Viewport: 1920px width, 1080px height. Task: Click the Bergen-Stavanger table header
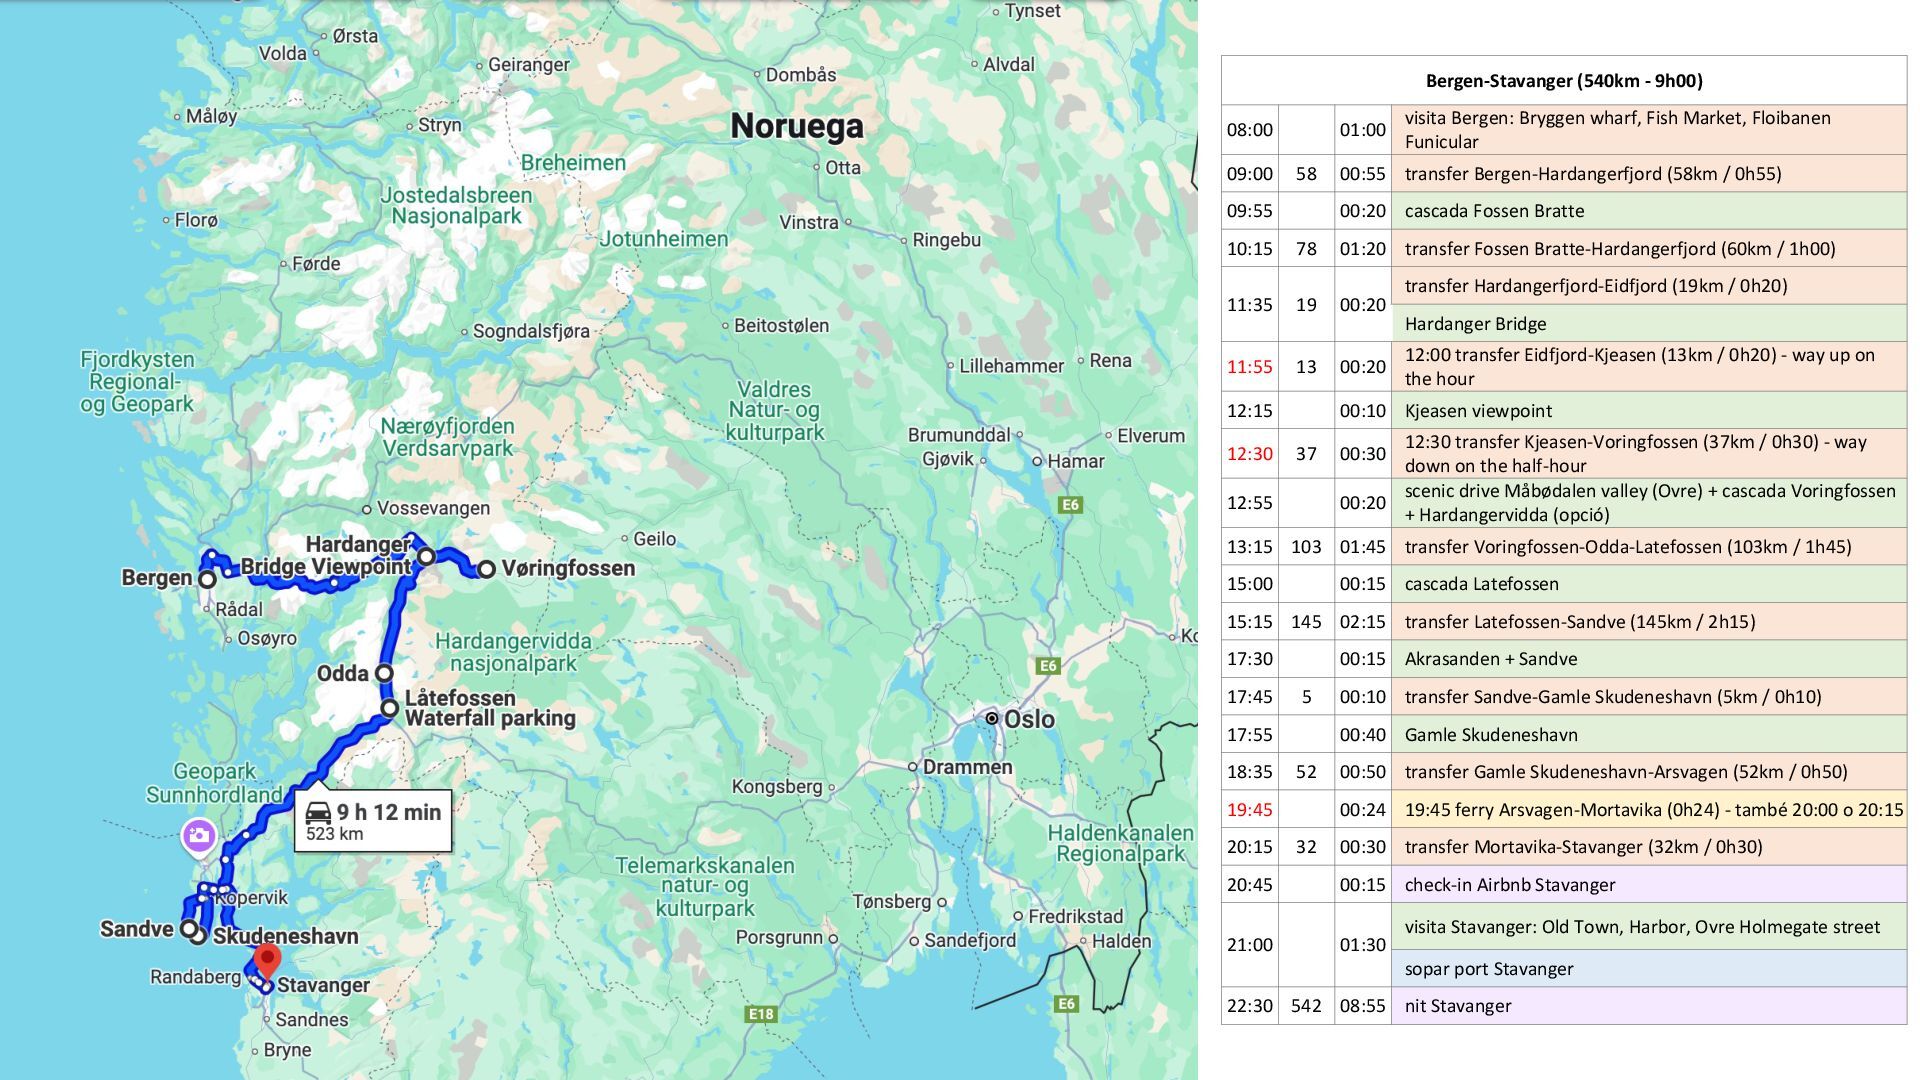point(1563,81)
